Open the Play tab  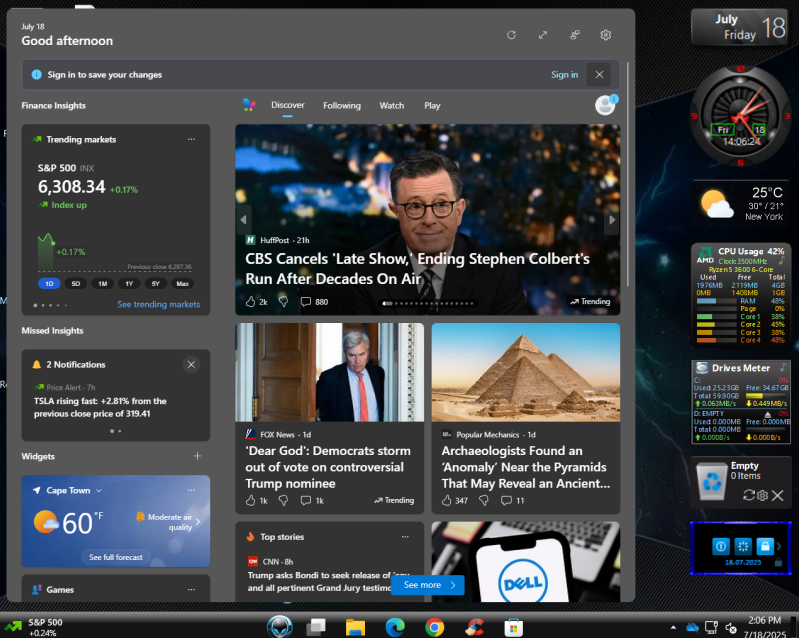point(432,105)
